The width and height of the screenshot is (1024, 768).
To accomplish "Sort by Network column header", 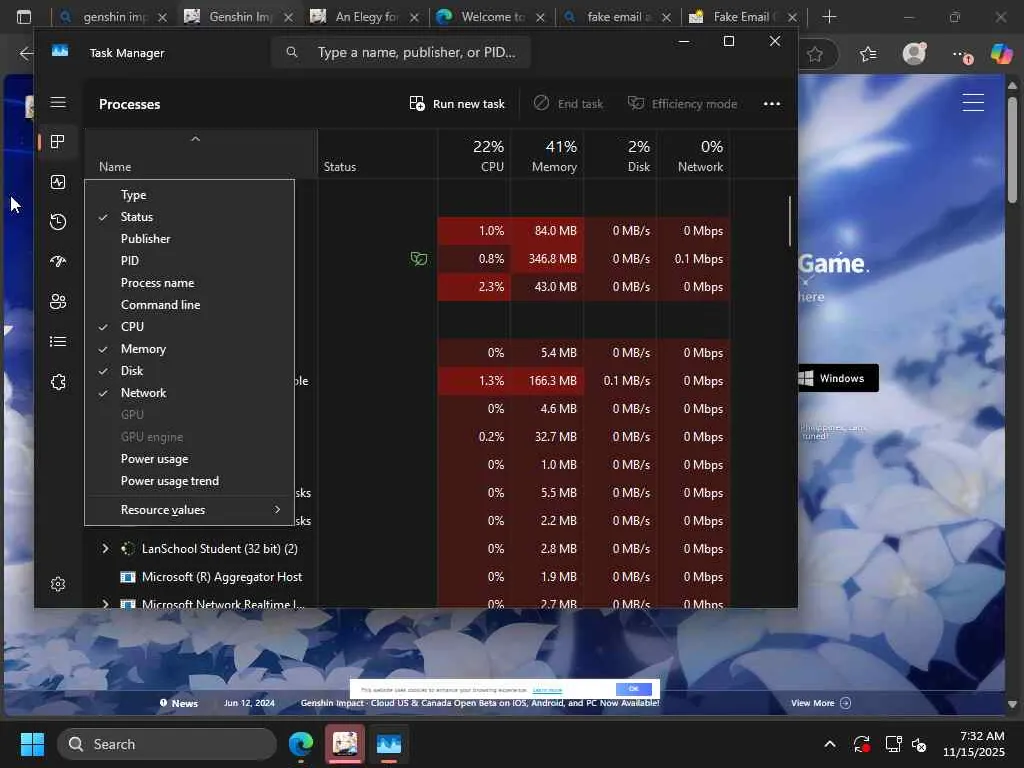I will pyautogui.click(x=694, y=155).
